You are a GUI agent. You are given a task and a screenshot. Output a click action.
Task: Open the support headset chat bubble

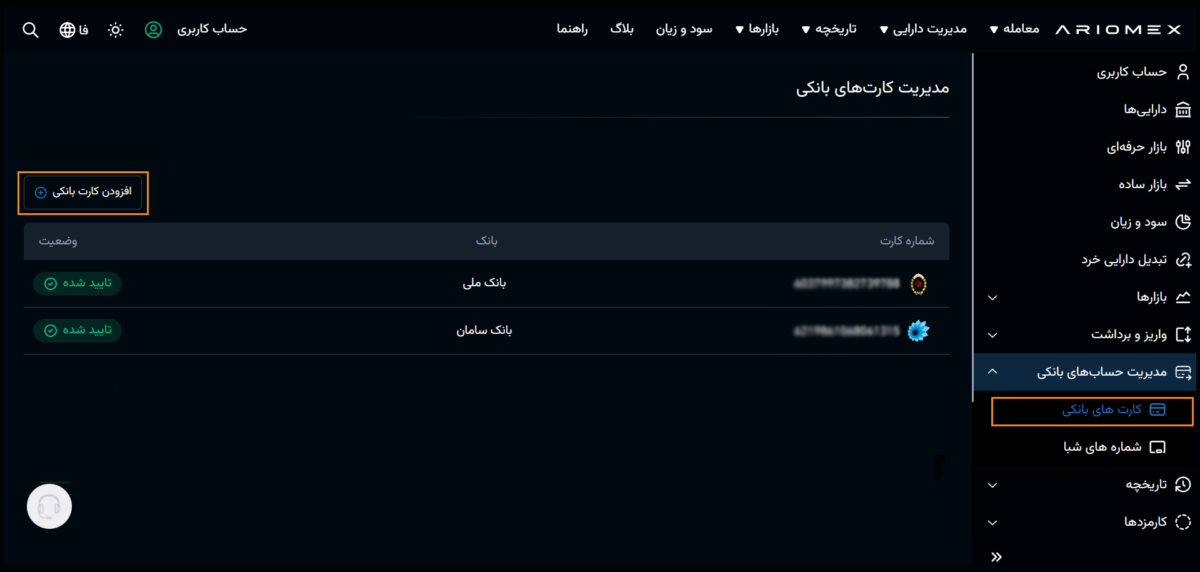coord(49,507)
